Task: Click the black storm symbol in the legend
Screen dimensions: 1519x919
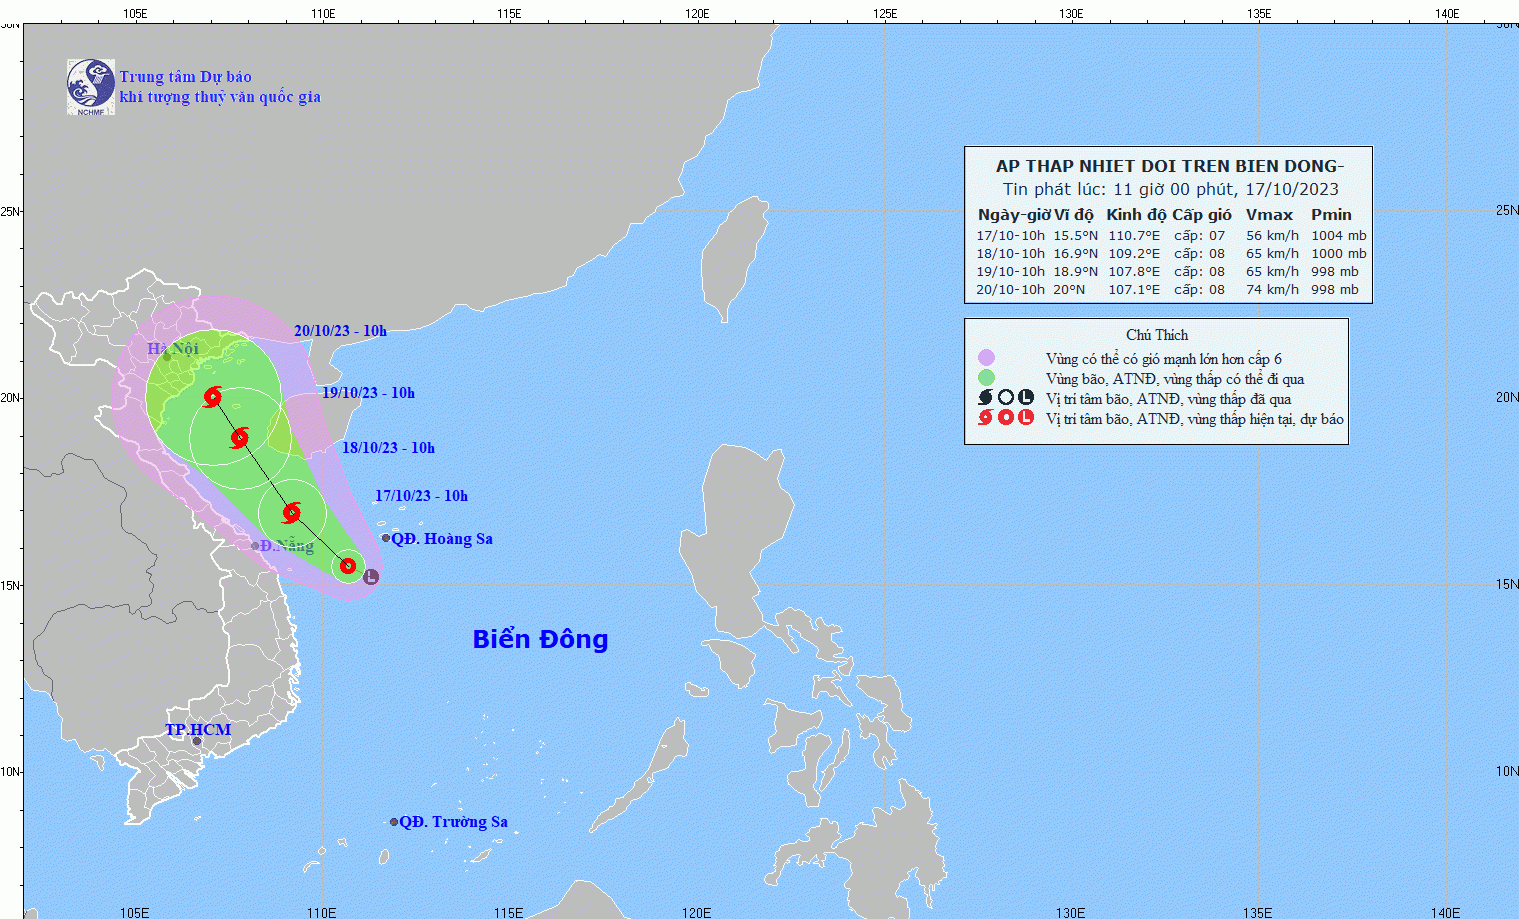Action: point(986,397)
